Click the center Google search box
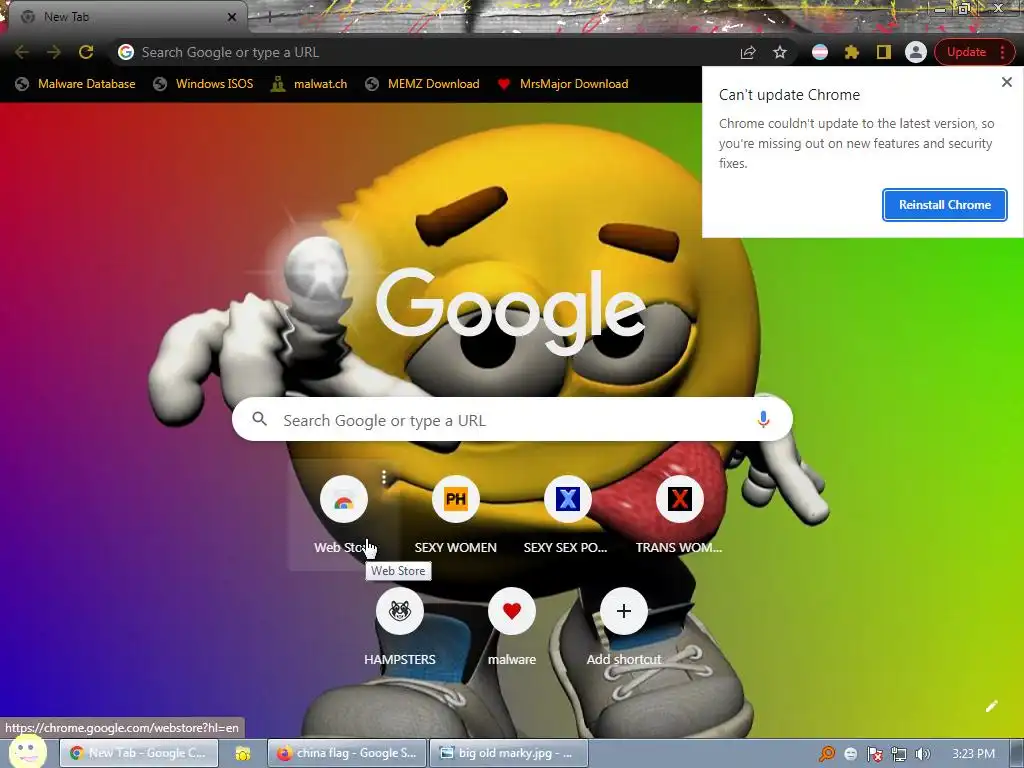This screenshot has width=1024, height=768. pos(512,420)
